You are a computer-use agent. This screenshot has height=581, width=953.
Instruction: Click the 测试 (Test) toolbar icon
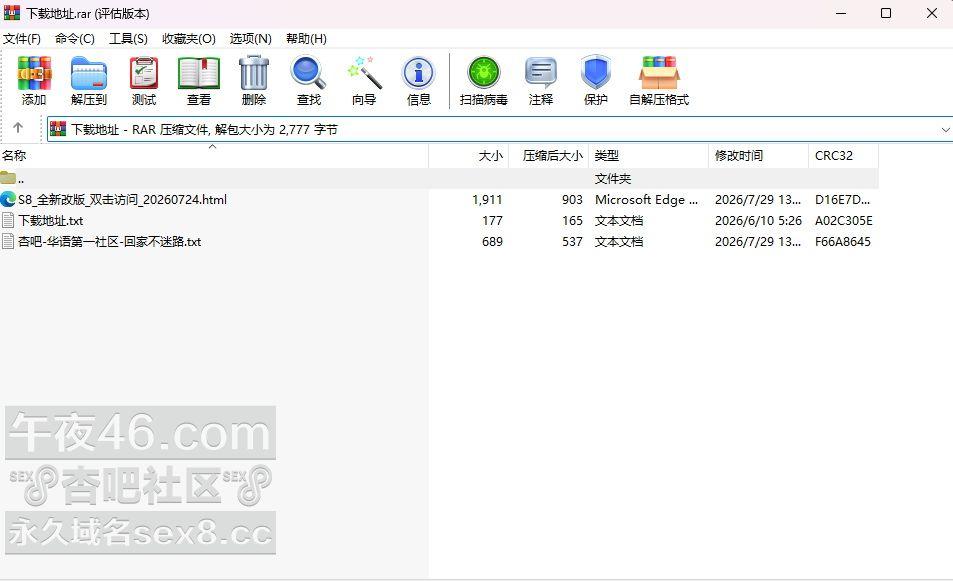[144, 72]
